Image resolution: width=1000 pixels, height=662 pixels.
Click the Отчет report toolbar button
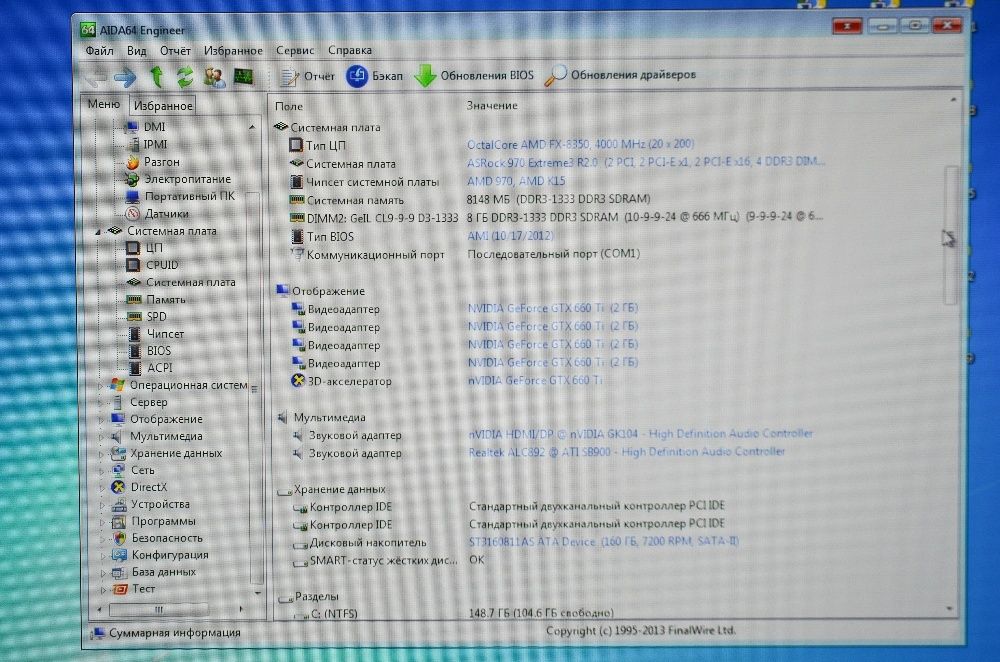(308, 77)
